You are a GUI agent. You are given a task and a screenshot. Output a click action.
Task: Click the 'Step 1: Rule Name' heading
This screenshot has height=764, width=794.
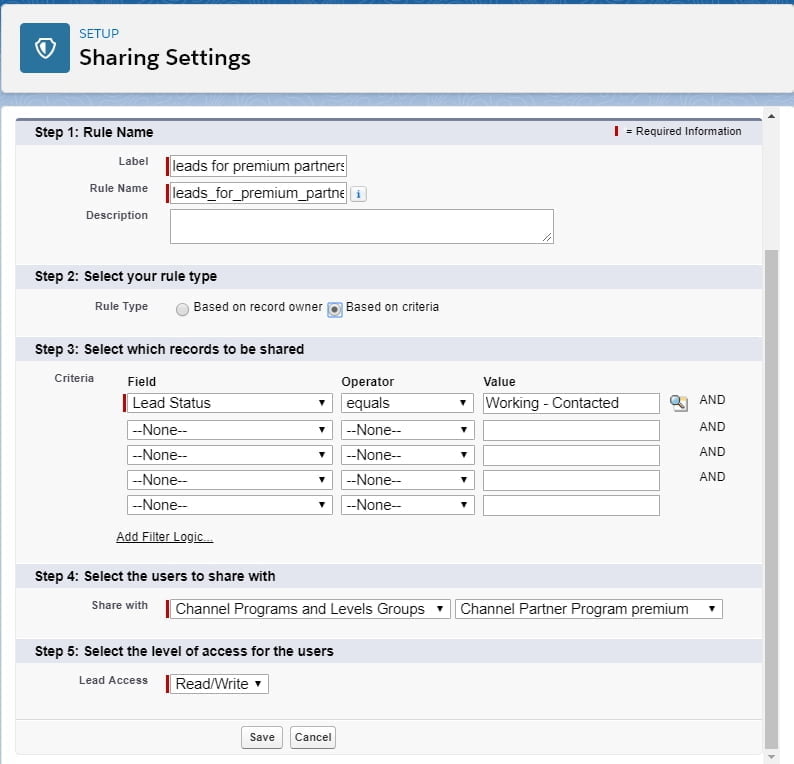point(94,132)
